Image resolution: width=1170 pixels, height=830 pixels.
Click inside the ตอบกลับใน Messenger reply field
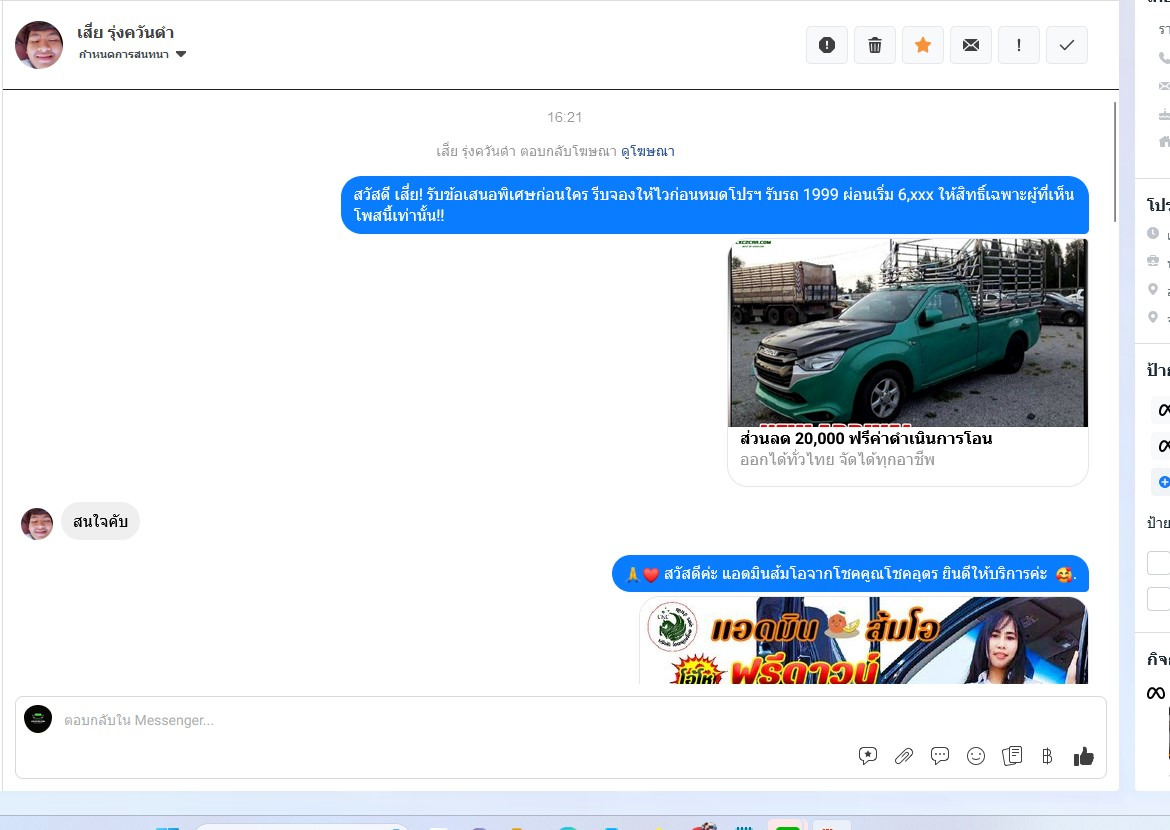450,720
